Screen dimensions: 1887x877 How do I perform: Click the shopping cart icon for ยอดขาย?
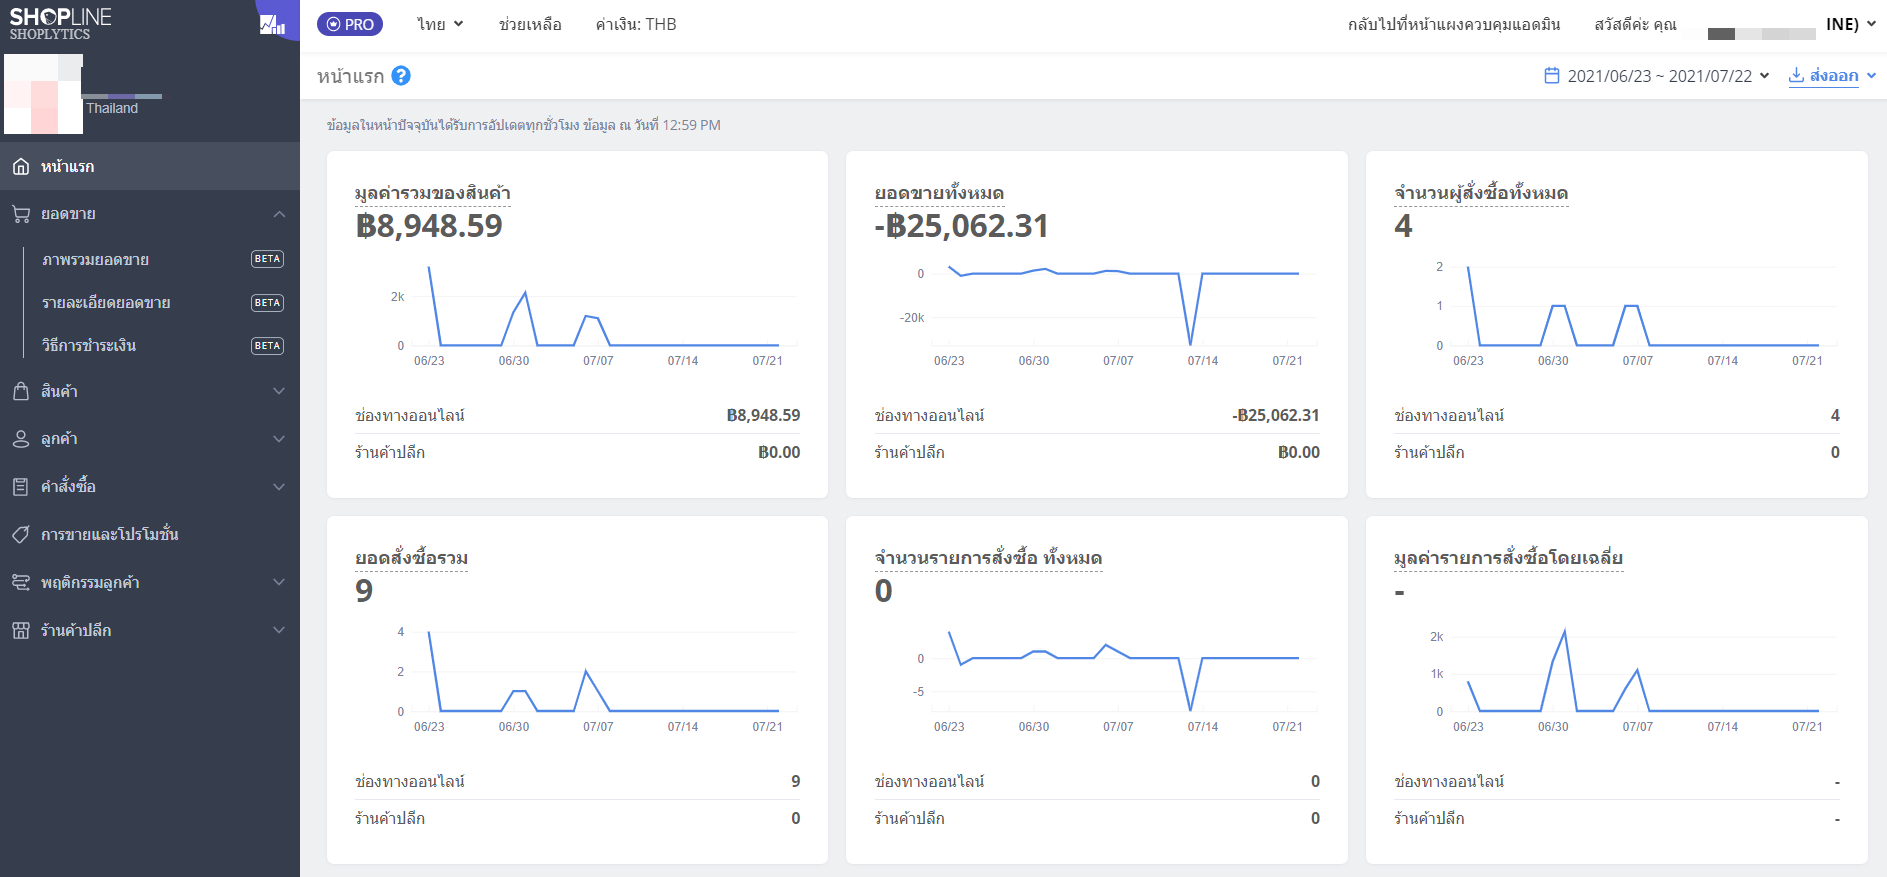click(x=21, y=214)
